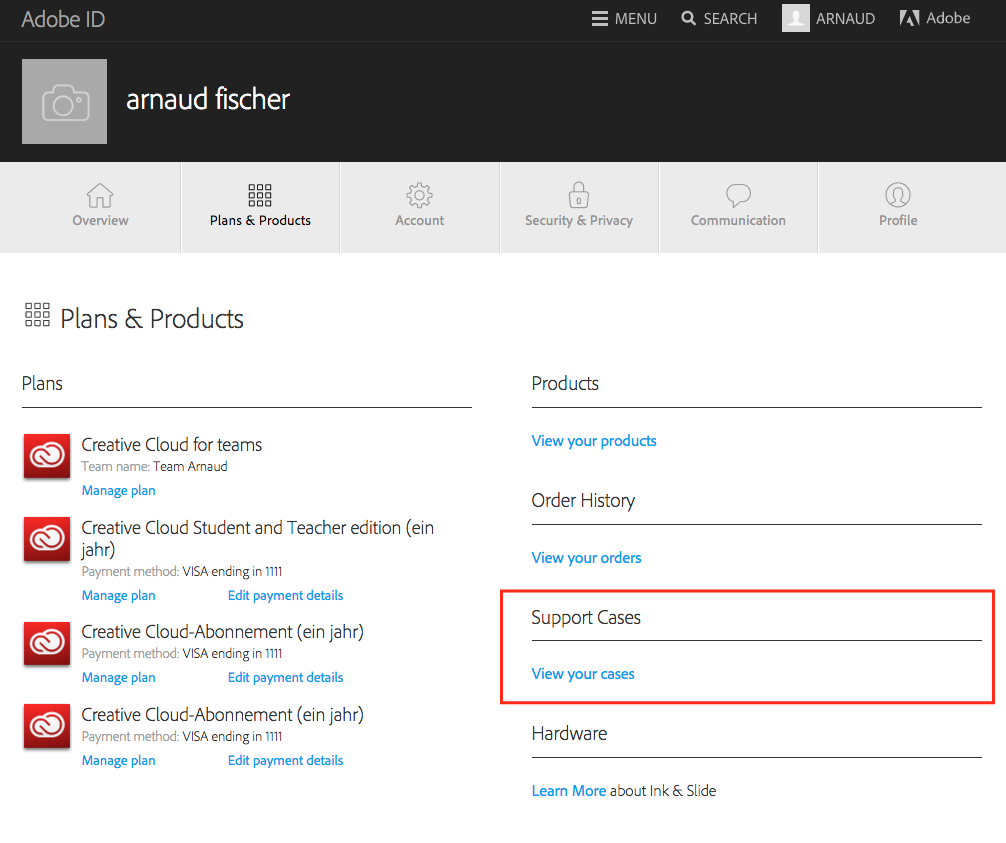Click Edit payment details for Student edition
The width and height of the screenshot is (1006, 843).
(285, 595)
